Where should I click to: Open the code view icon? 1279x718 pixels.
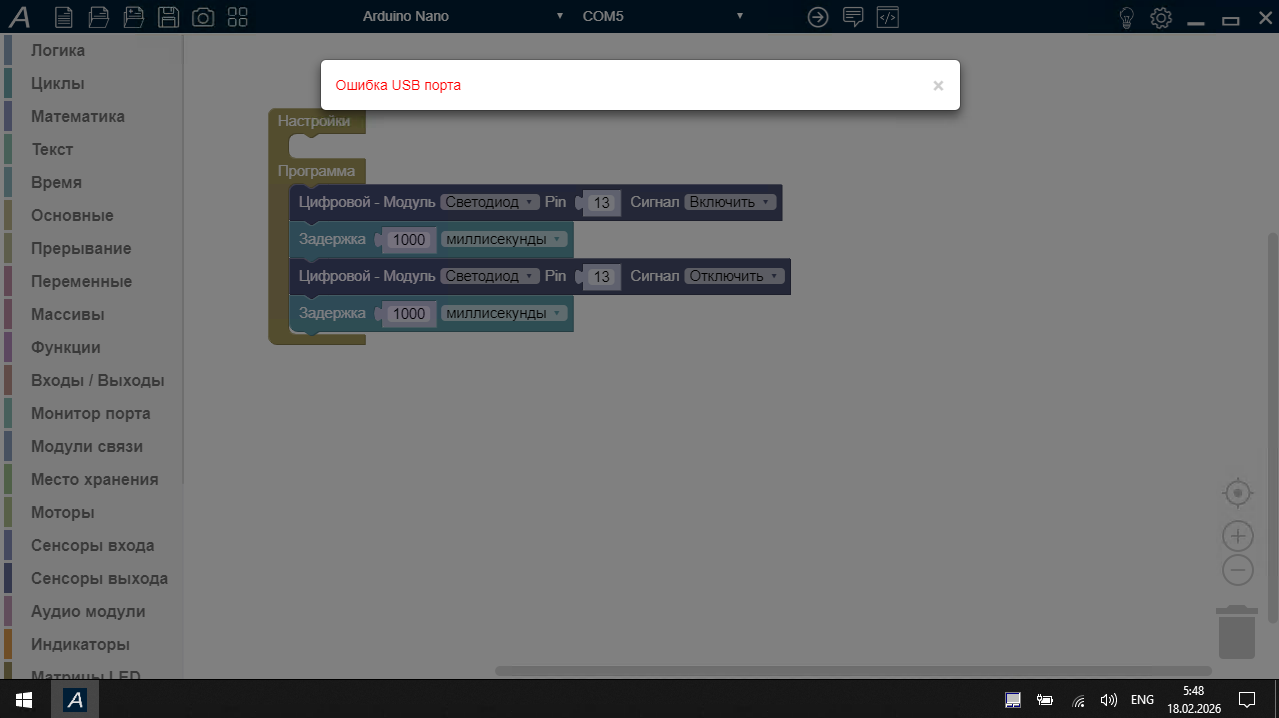pyautogui.click(x=888, y=17)
